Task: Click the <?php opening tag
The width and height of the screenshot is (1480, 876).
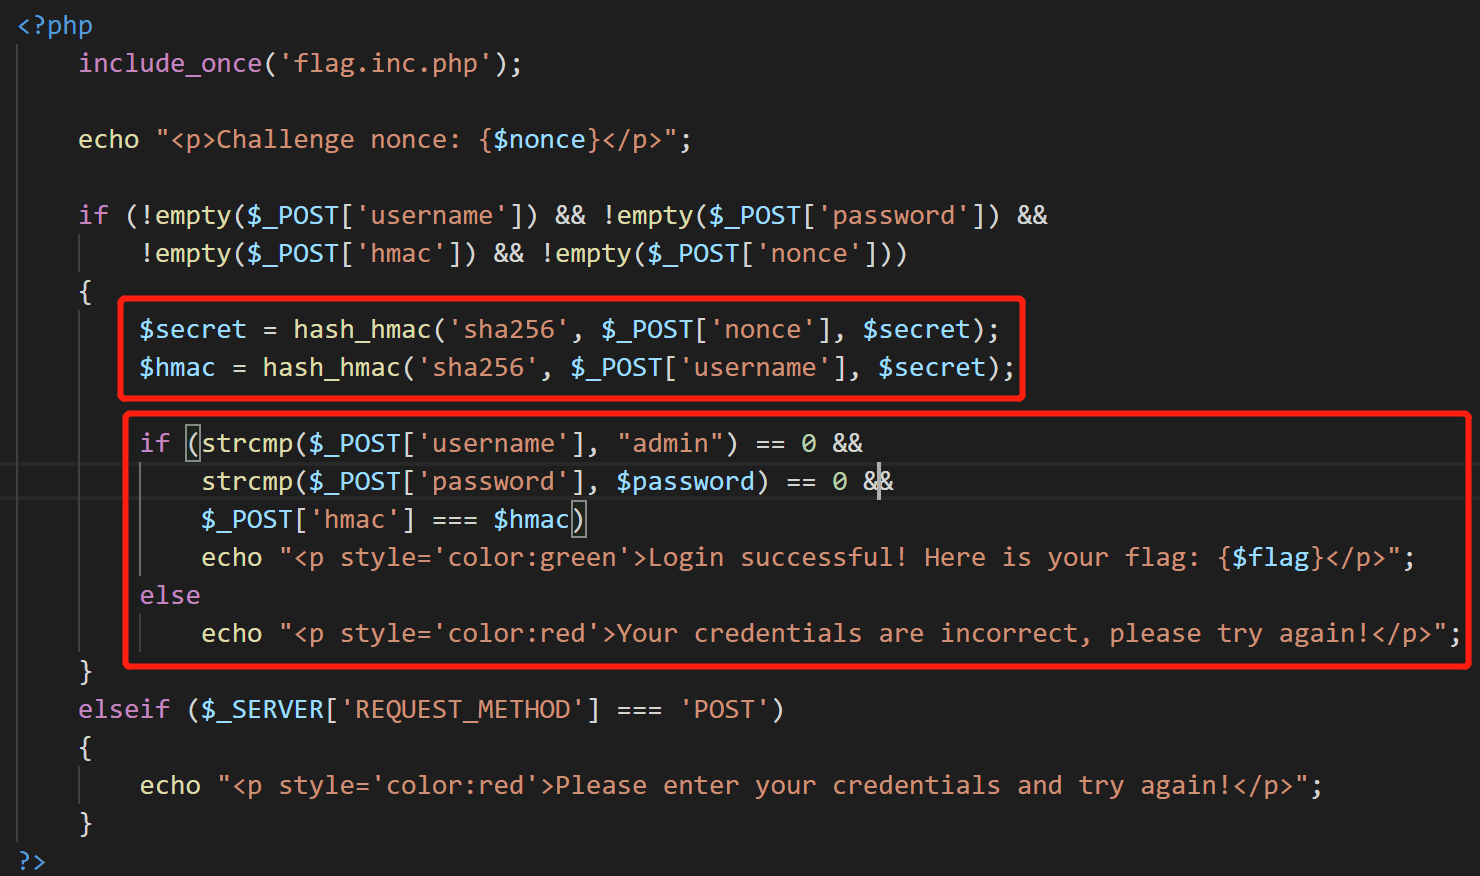Action: point(55,25)
